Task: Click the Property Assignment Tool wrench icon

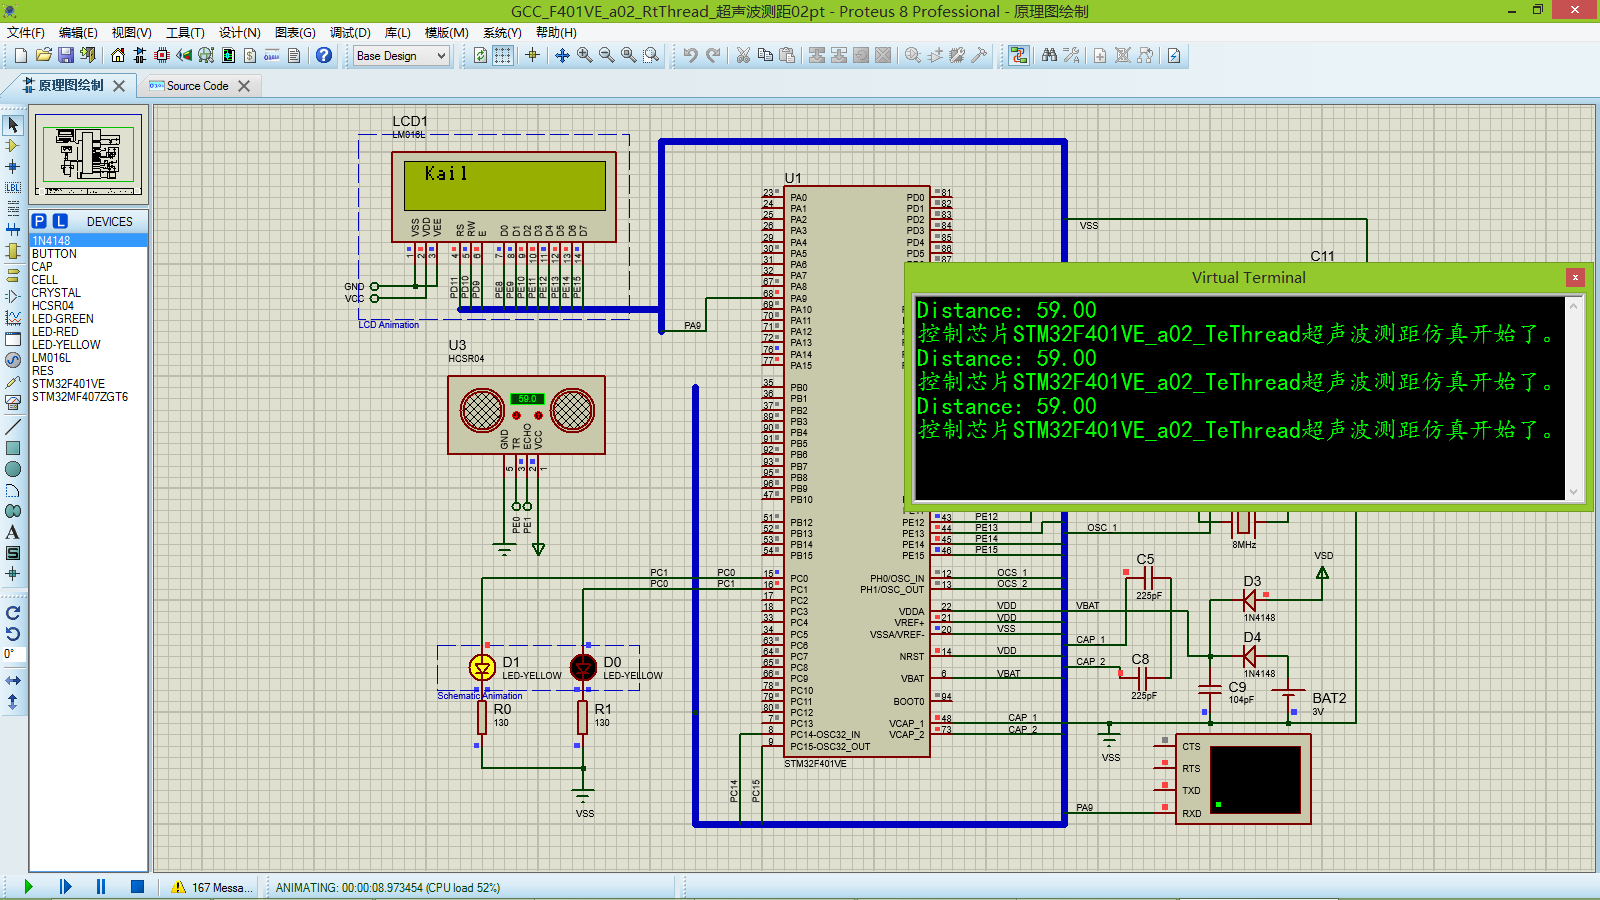Action: pyautogui.click(x=1071, y=55)
